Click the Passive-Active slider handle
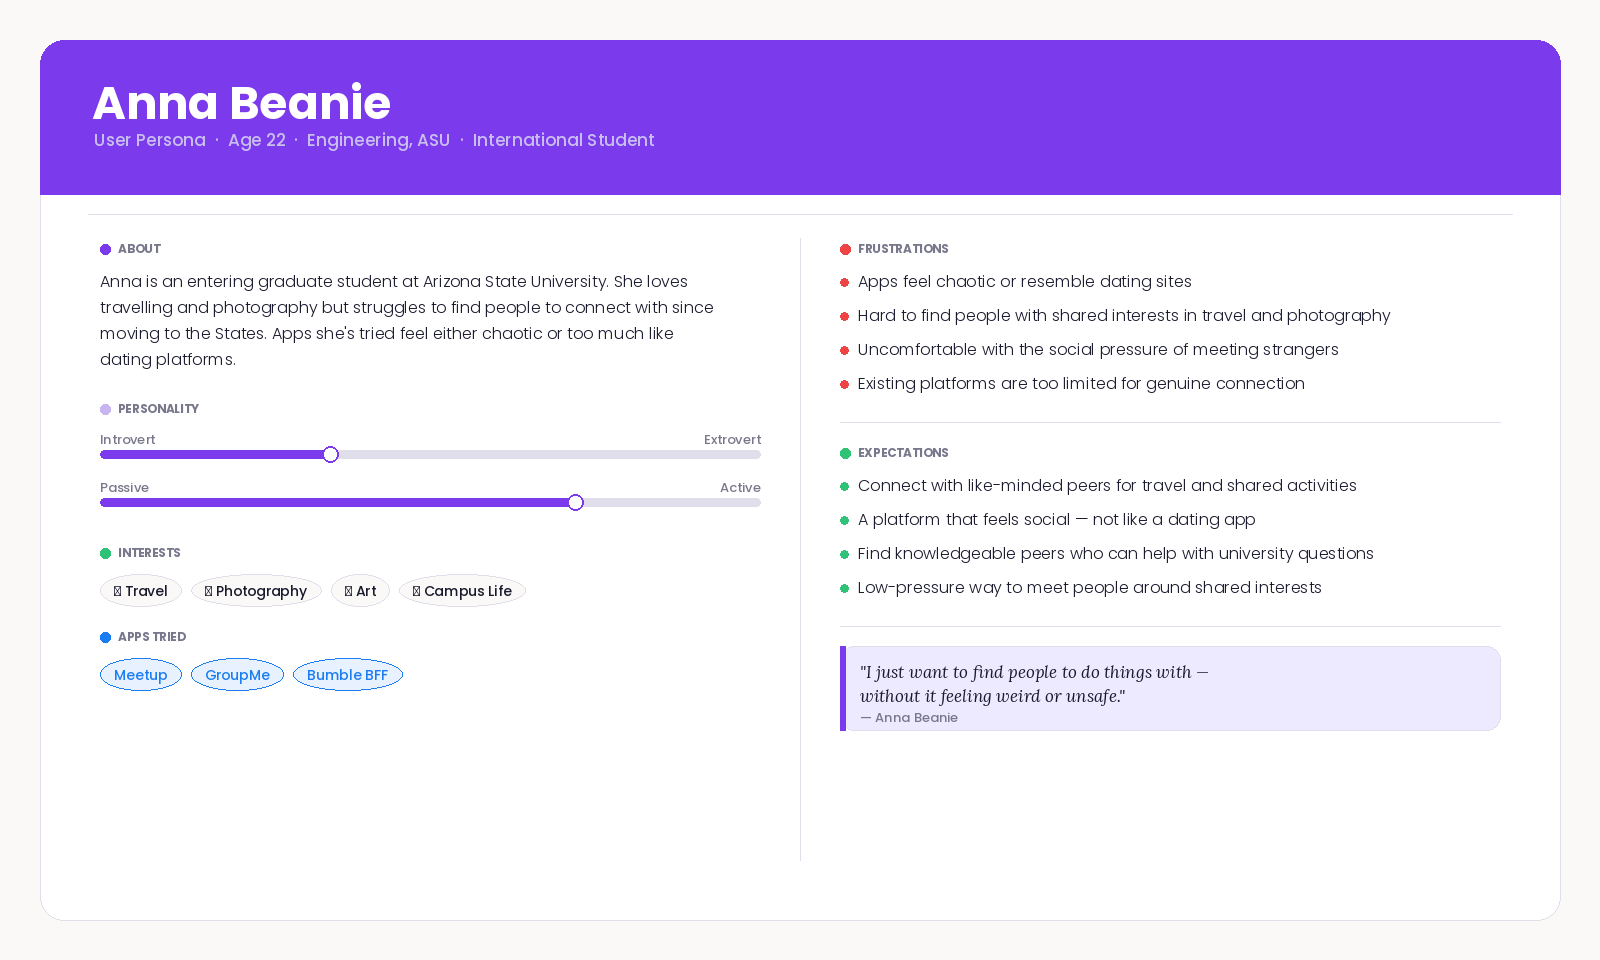This screenshot has width=1600, height=960. pyautogui.click(x=576, y=503)
